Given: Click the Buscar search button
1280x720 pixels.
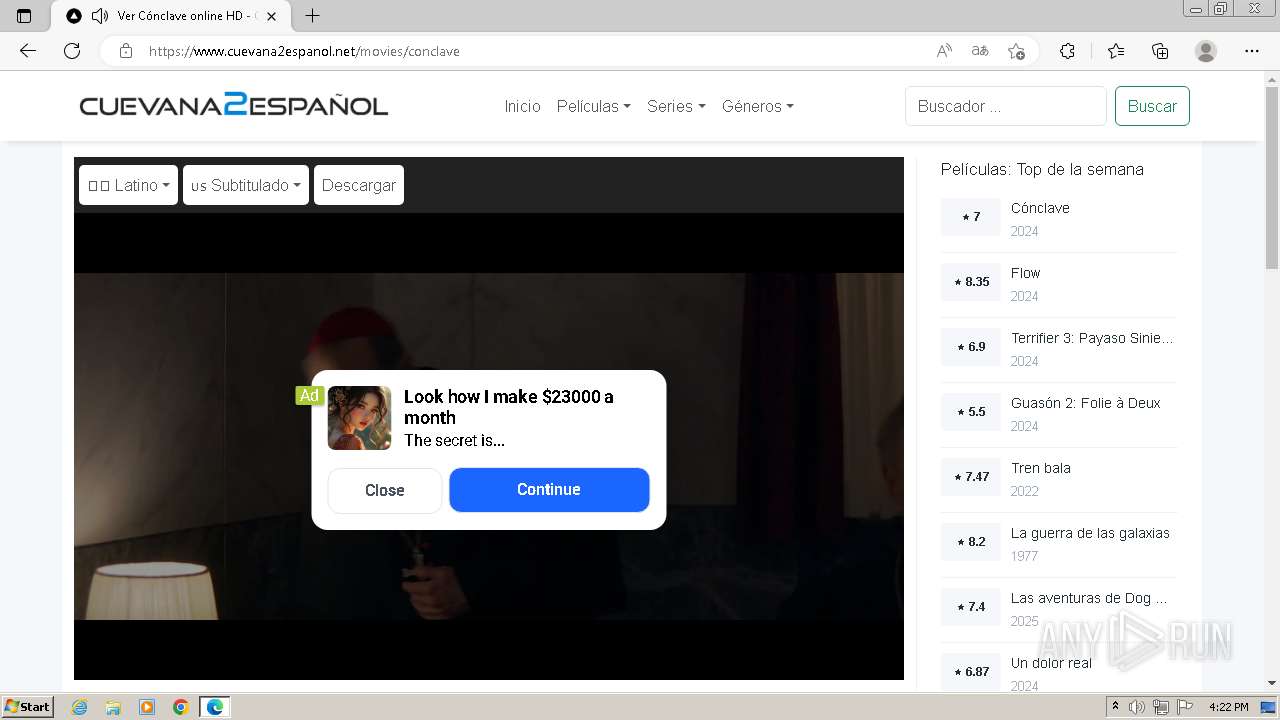Looking at the screenshot, I should (x=1152, y=106).
